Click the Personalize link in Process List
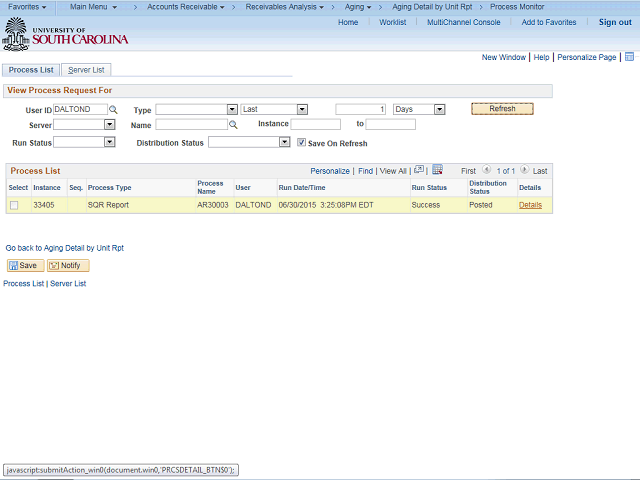The height and width of the screenshot is (480, 640). (330, 171)
